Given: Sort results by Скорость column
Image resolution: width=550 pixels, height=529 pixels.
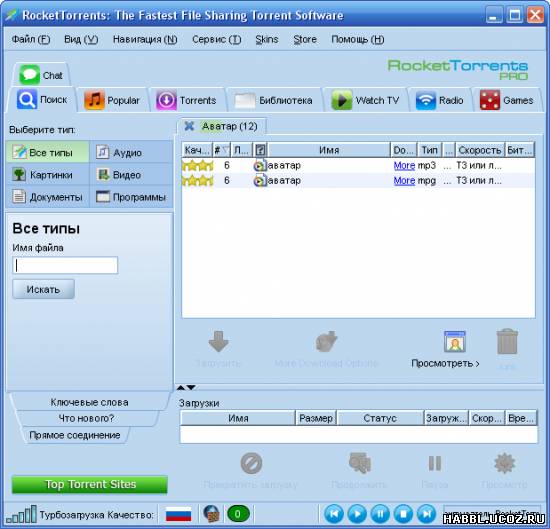Looking at the screenshot, I should pos(480,150).
